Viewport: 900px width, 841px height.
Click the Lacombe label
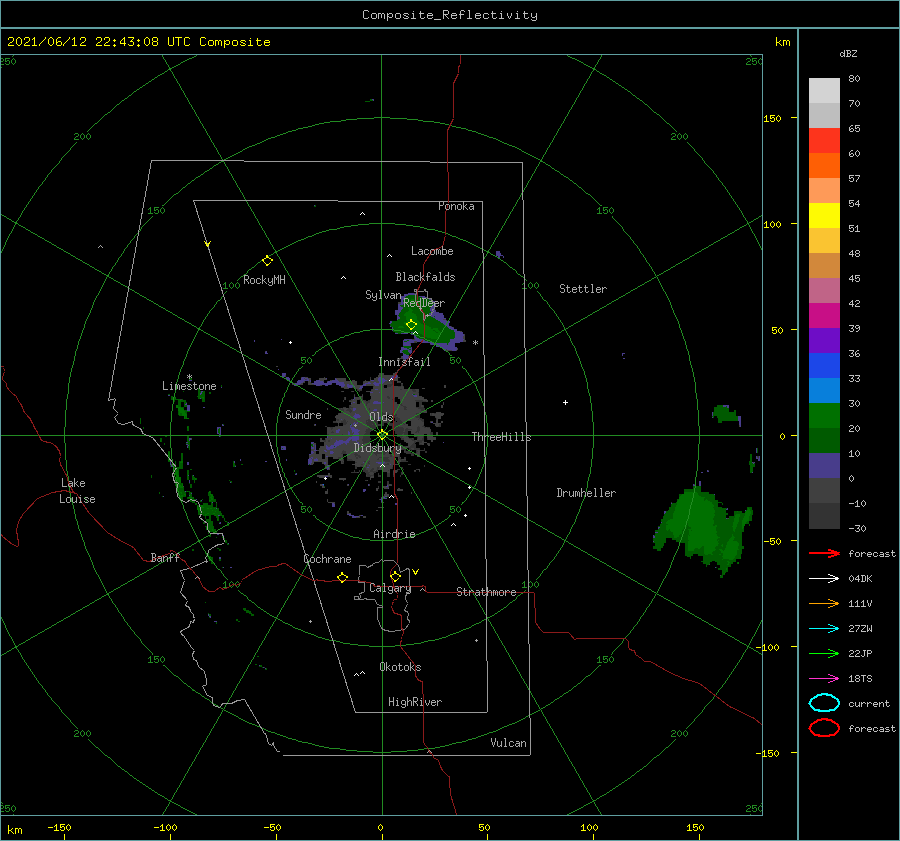click(432, 251)
